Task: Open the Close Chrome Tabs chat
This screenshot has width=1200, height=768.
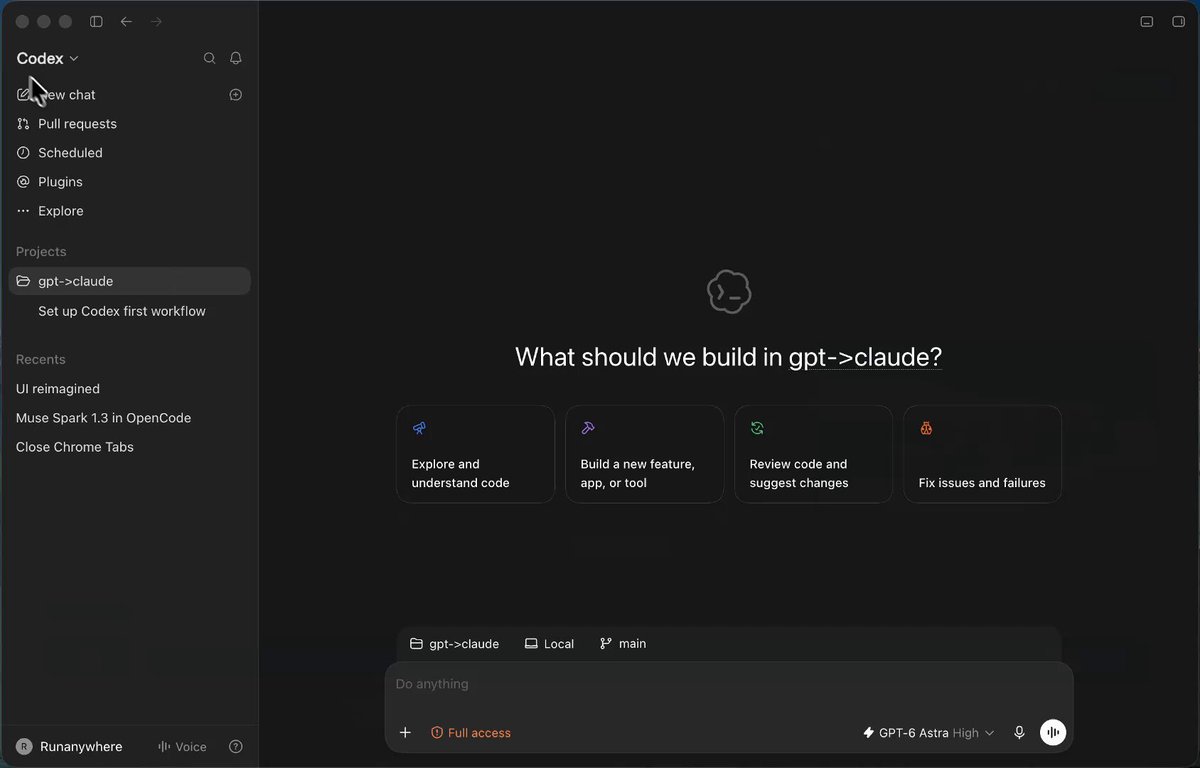Action: pyautogui.click(x=129, y=447)
